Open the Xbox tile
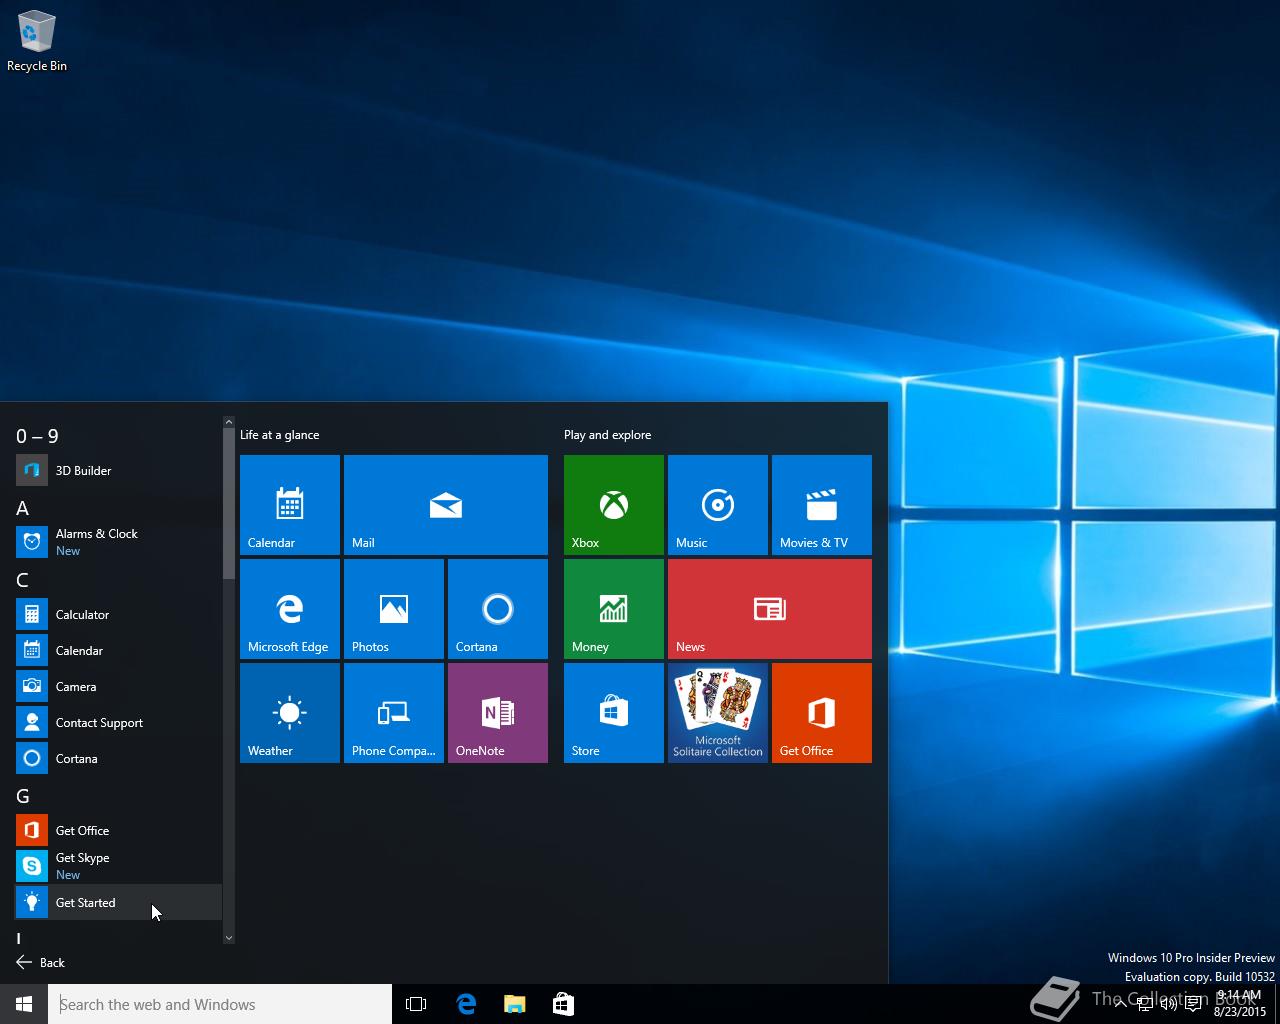 614,505
